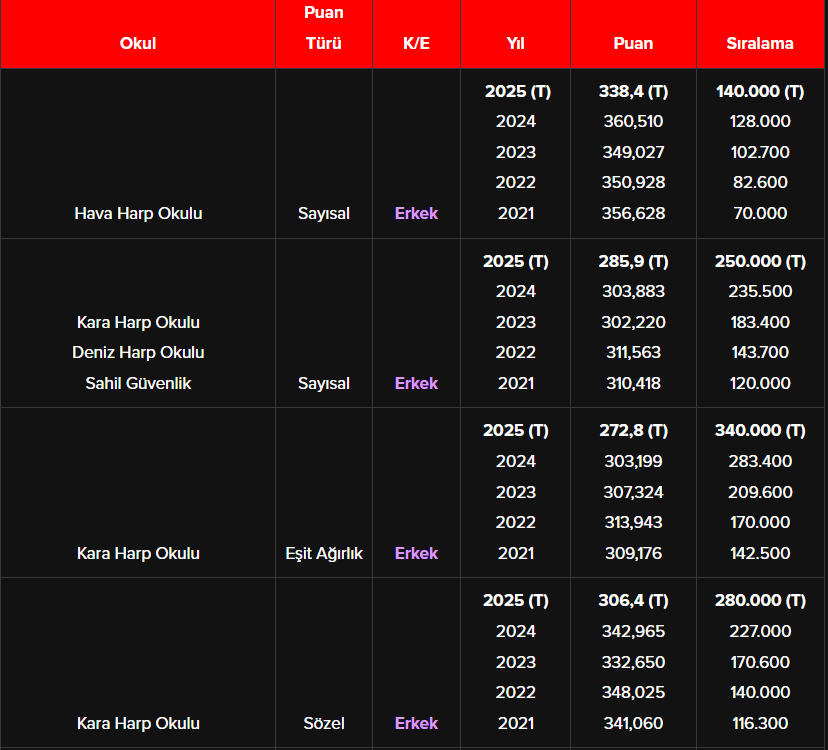
Task: Click Kara Harp Okulu in Eşit Ağırlık row
Action: [138, 554]
